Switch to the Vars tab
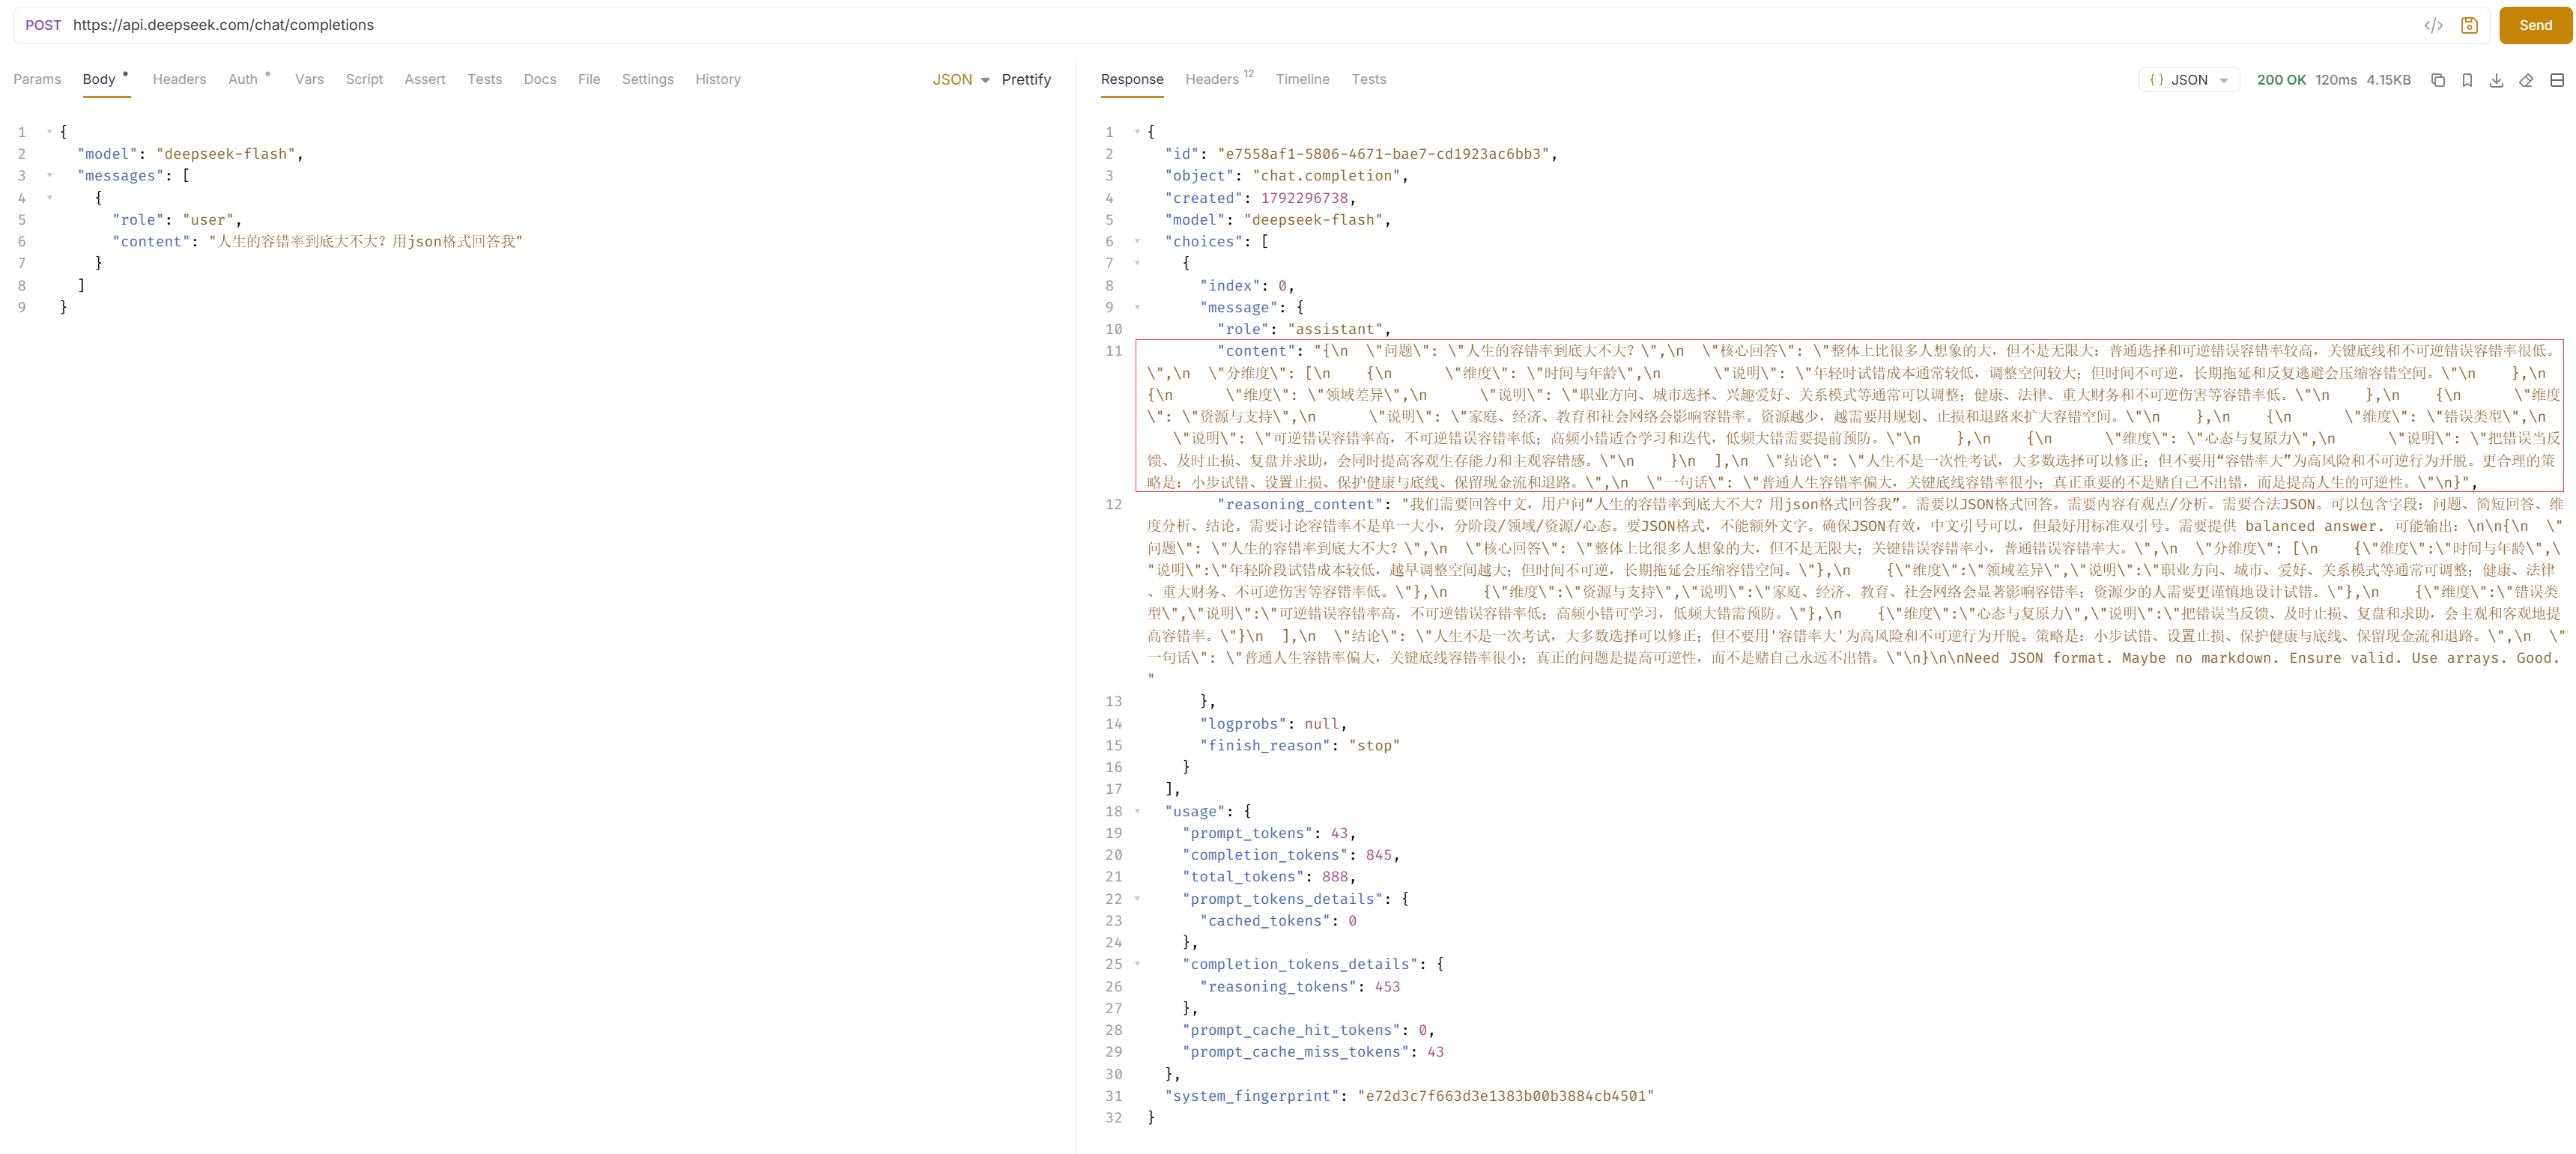The height and width of the screenshot is (1154, 2576). [309, 80]
